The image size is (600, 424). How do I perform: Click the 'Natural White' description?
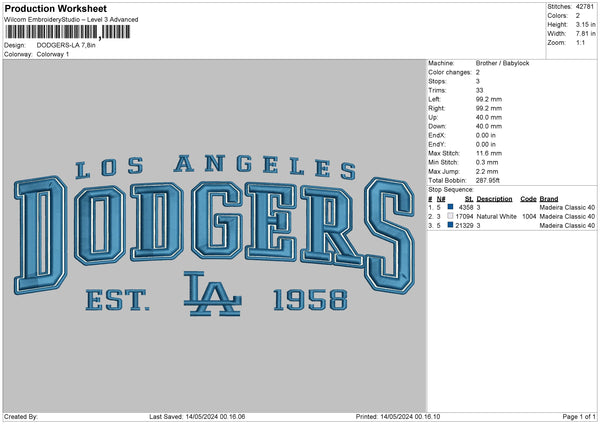pos(497,217)
